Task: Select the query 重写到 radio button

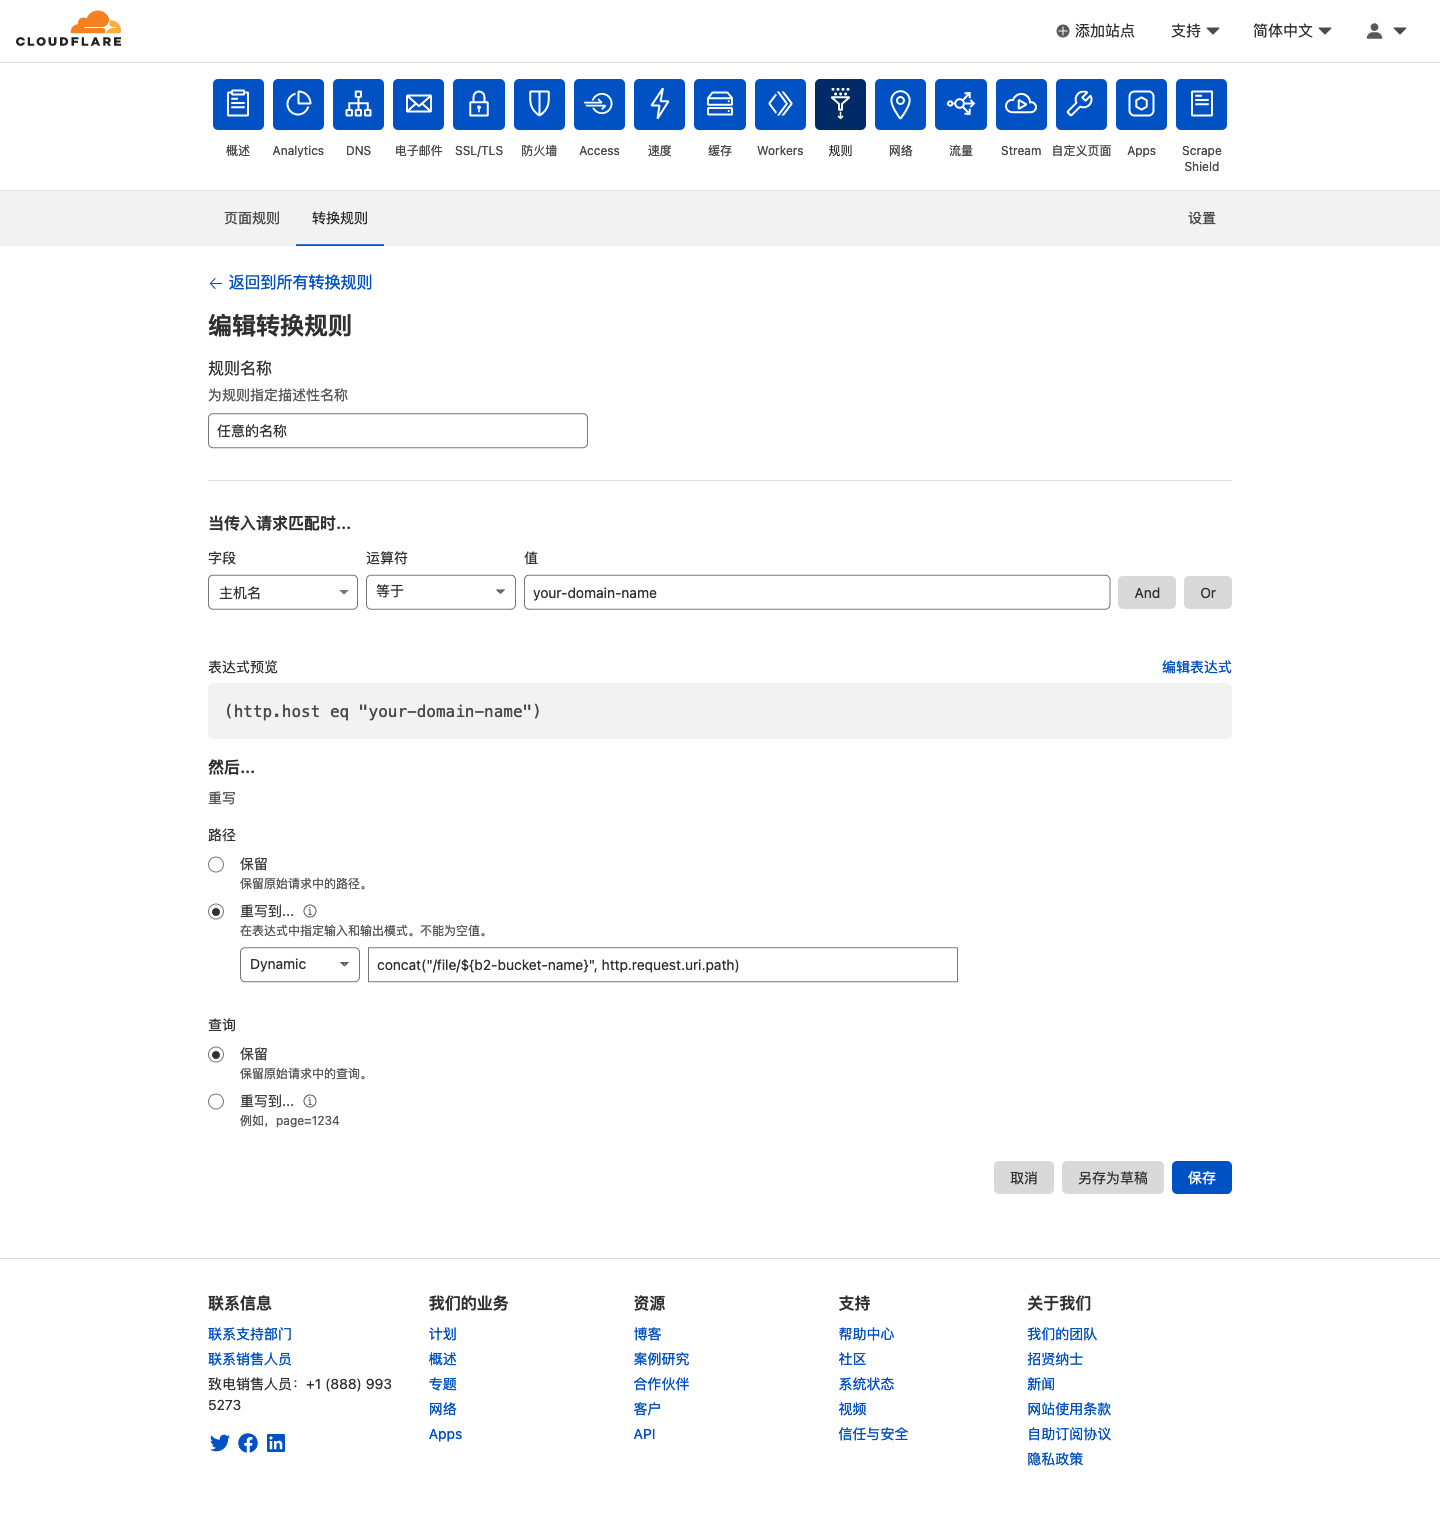Action: [x=216, y=1101]
